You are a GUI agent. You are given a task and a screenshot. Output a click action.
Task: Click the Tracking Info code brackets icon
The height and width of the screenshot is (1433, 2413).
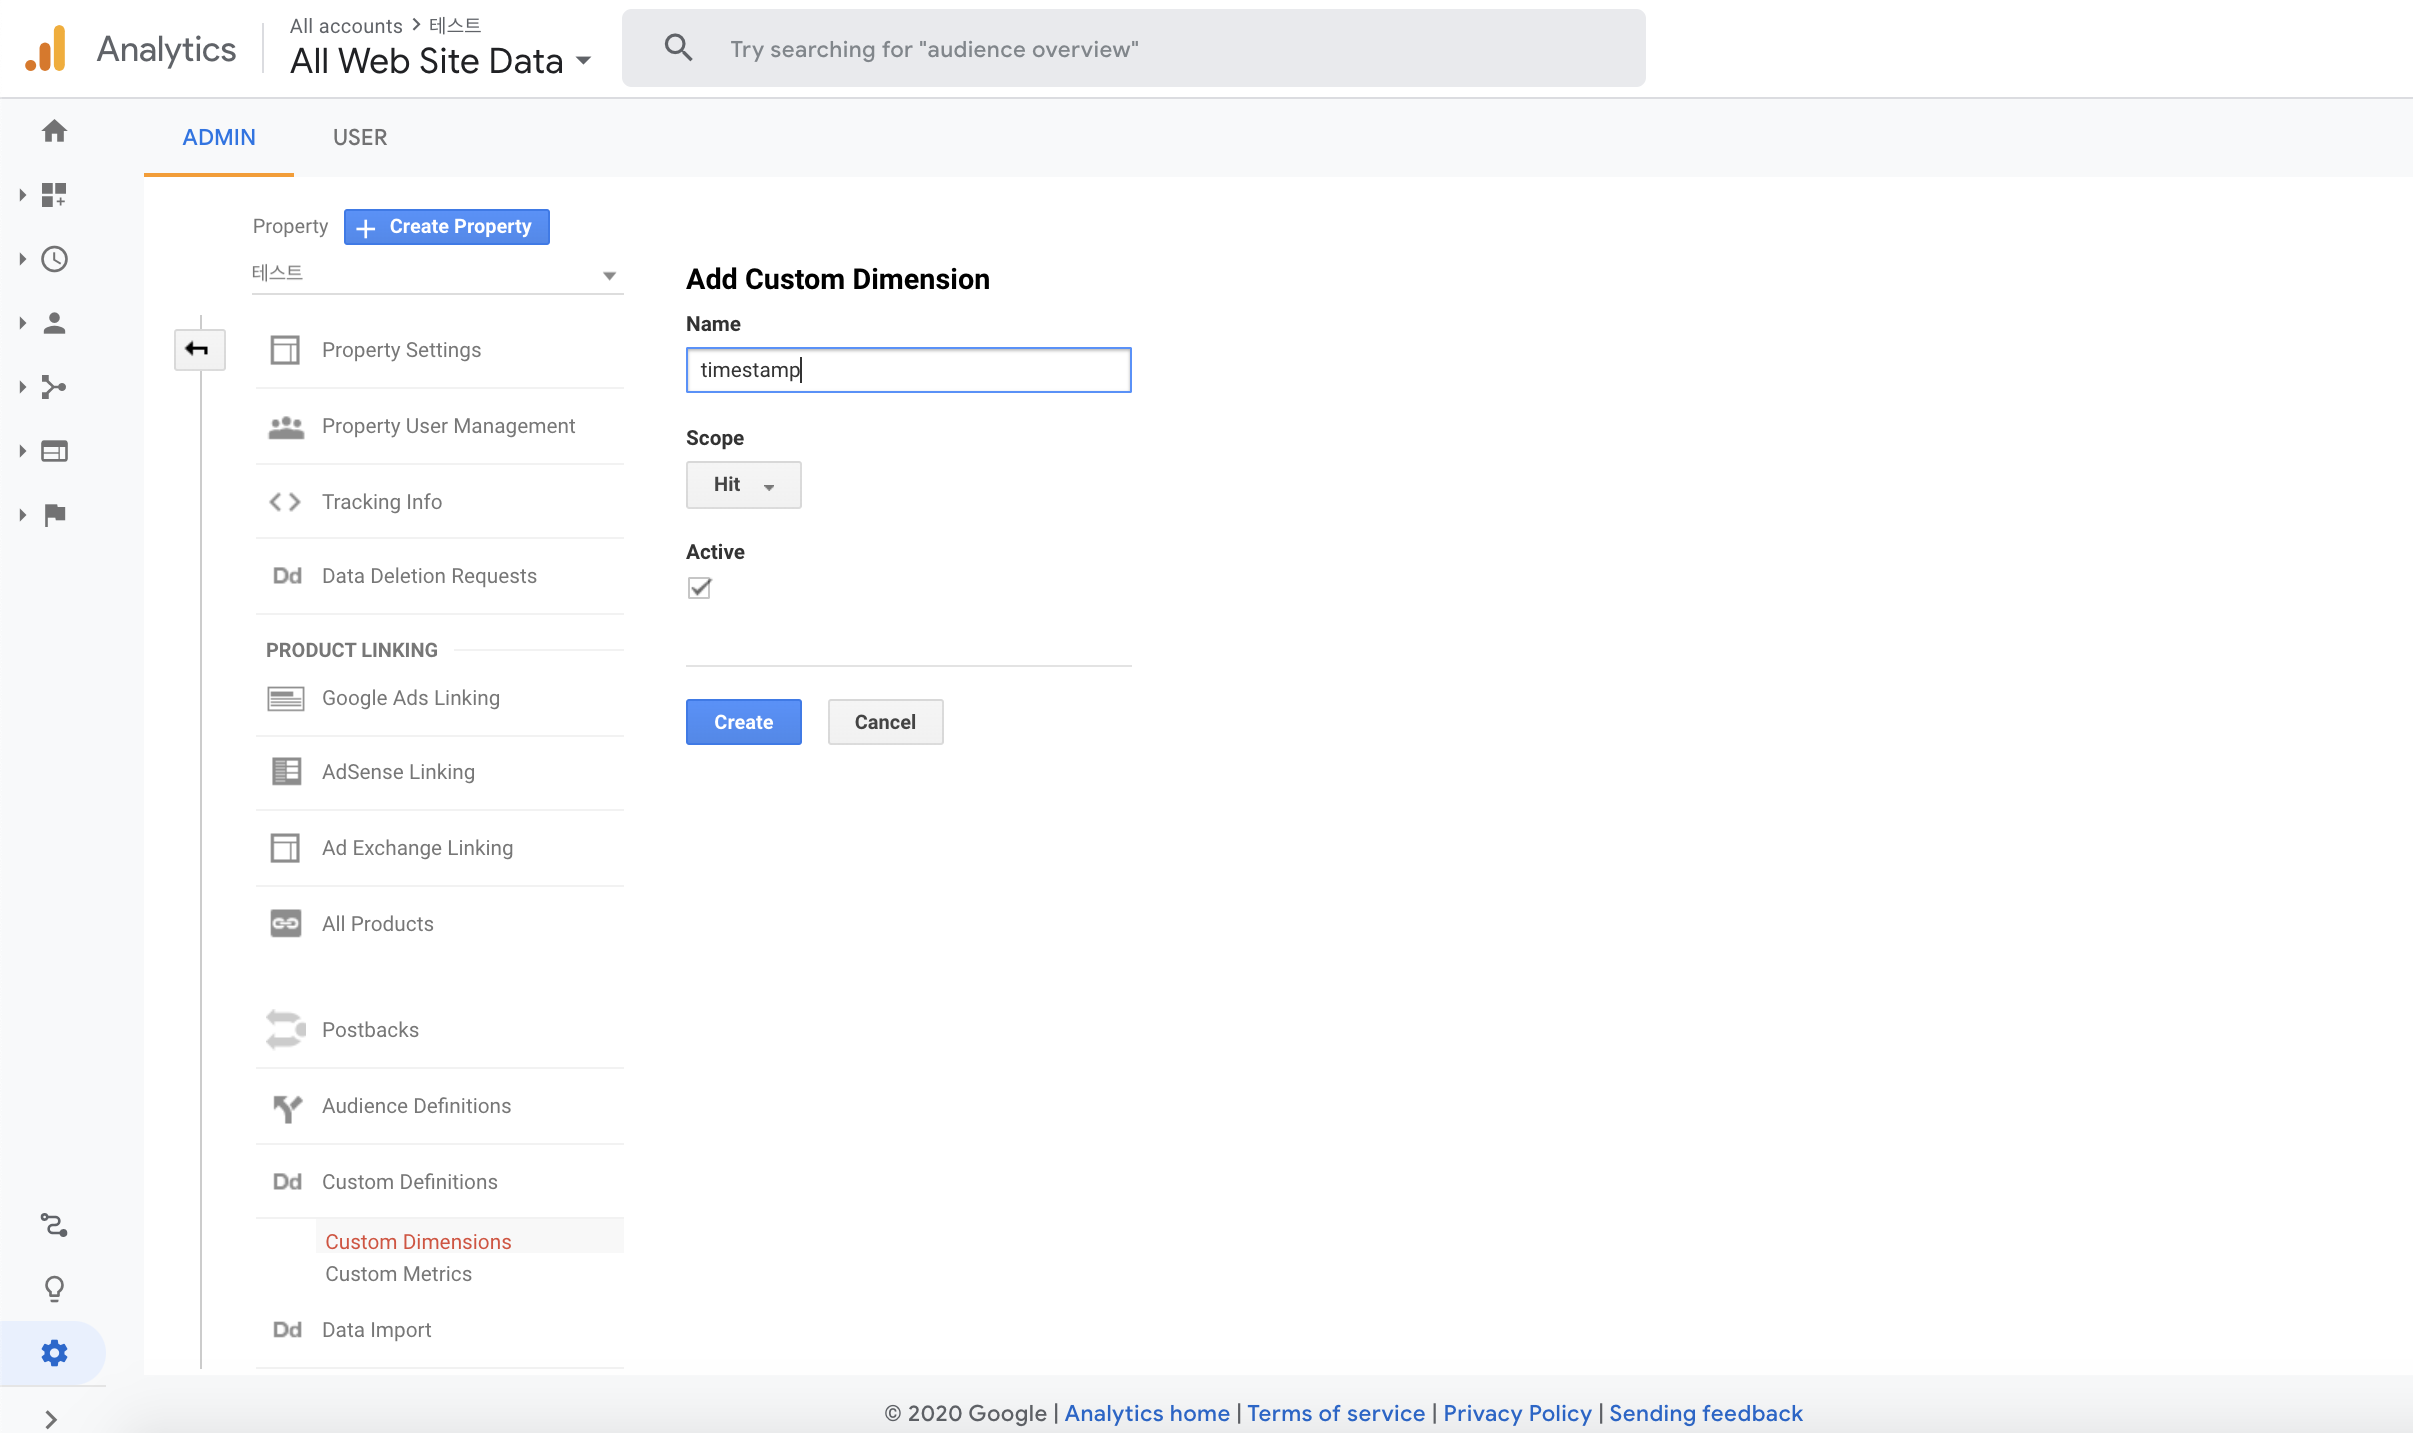(285, 502)
